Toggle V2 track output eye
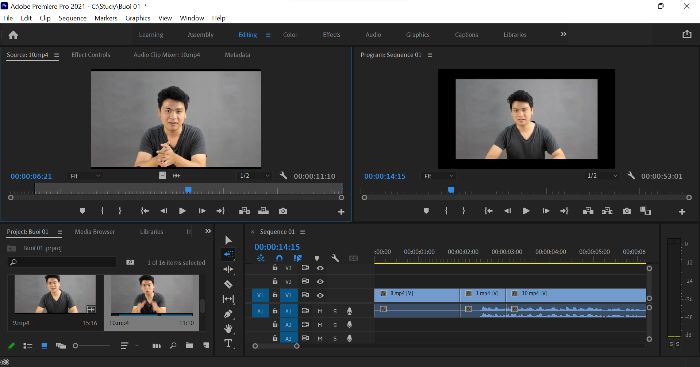700x367 pixels. 320,281
